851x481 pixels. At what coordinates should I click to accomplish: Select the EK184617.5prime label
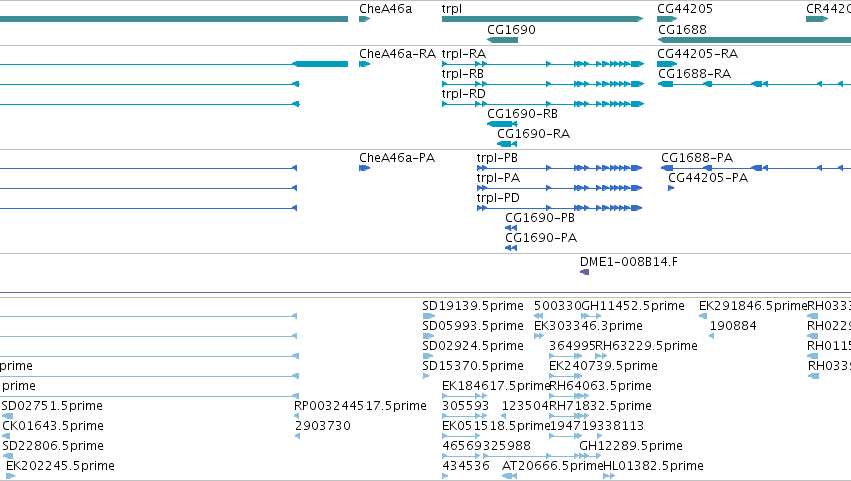click(496, 387)
